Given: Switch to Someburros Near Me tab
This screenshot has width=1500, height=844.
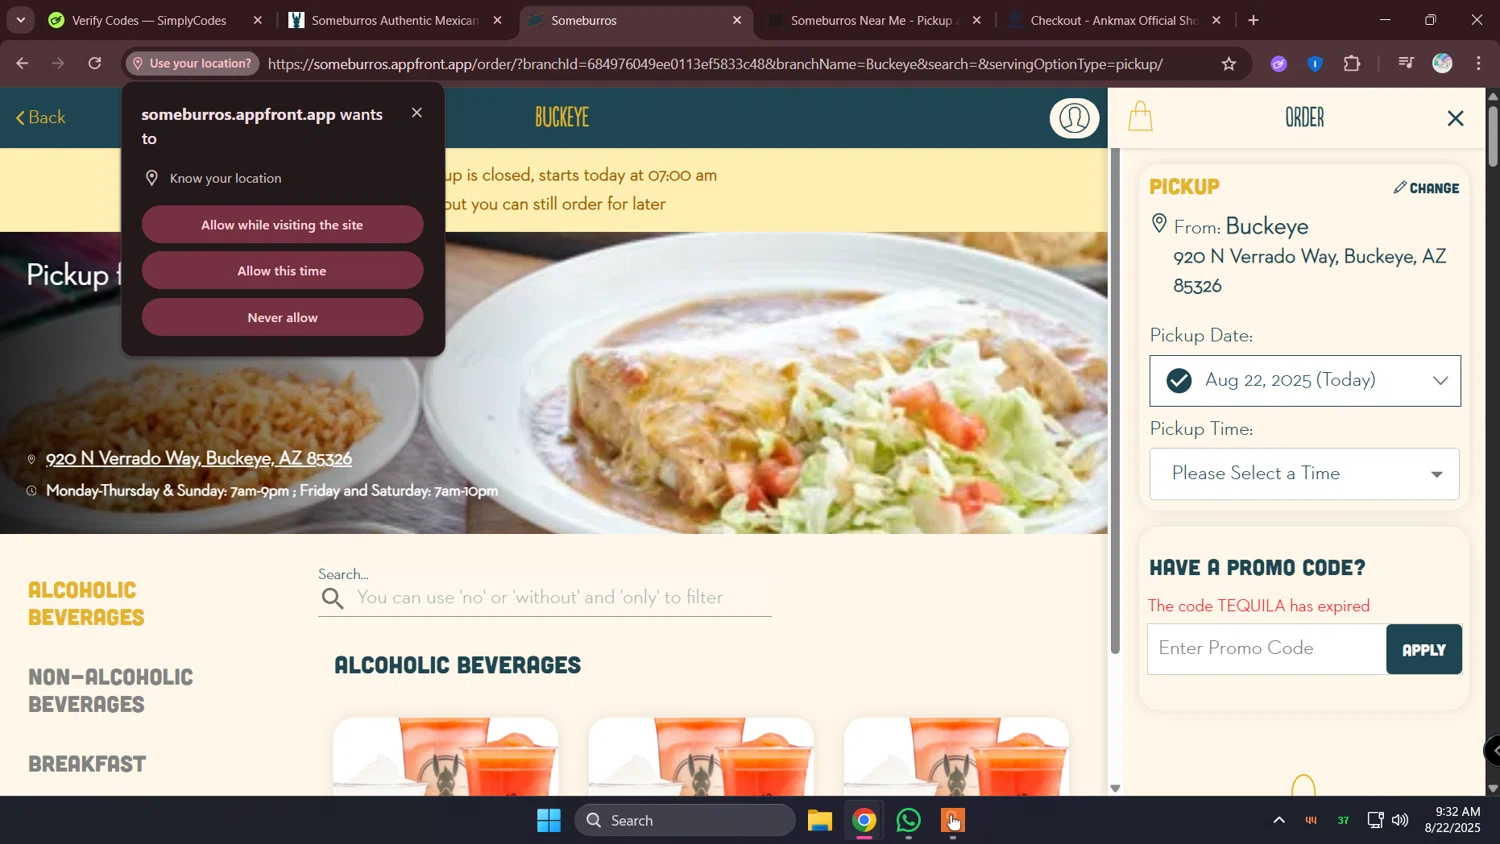Looking at the screenshot, I should tap(873, 20).
